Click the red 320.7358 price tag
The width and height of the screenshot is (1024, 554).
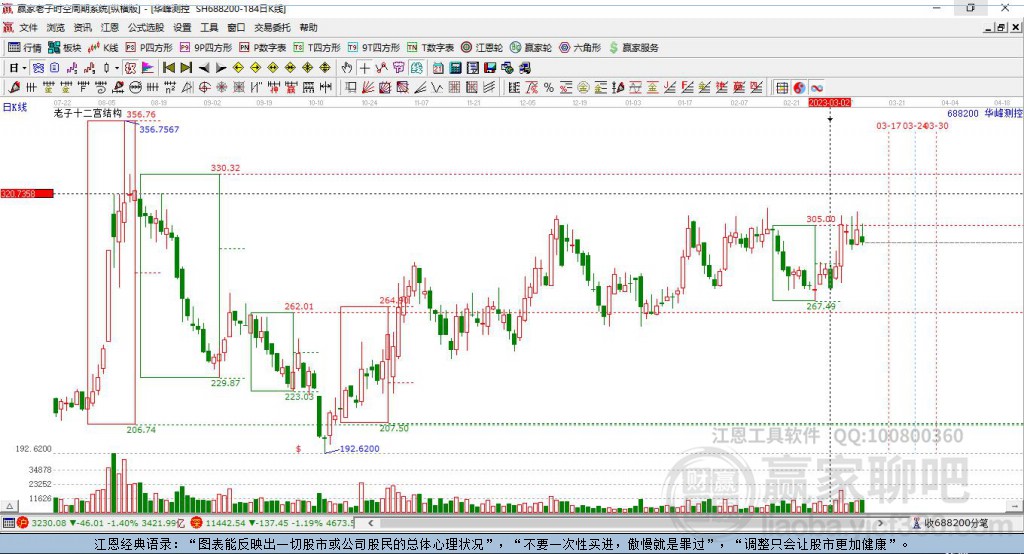(x=27, y=193)
